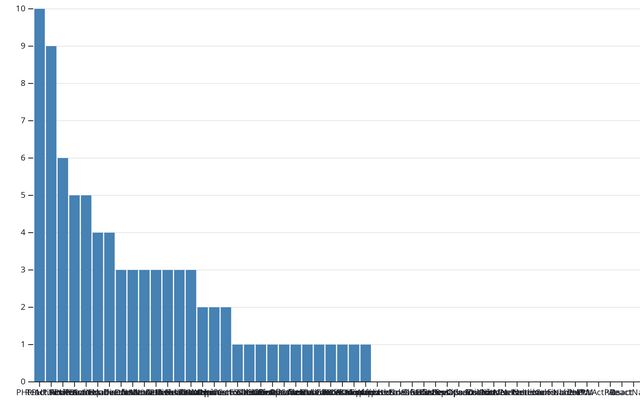Click the first x-axis label starting with PH
The height and width of the screenshot is (400, 640).
[22, 392]
